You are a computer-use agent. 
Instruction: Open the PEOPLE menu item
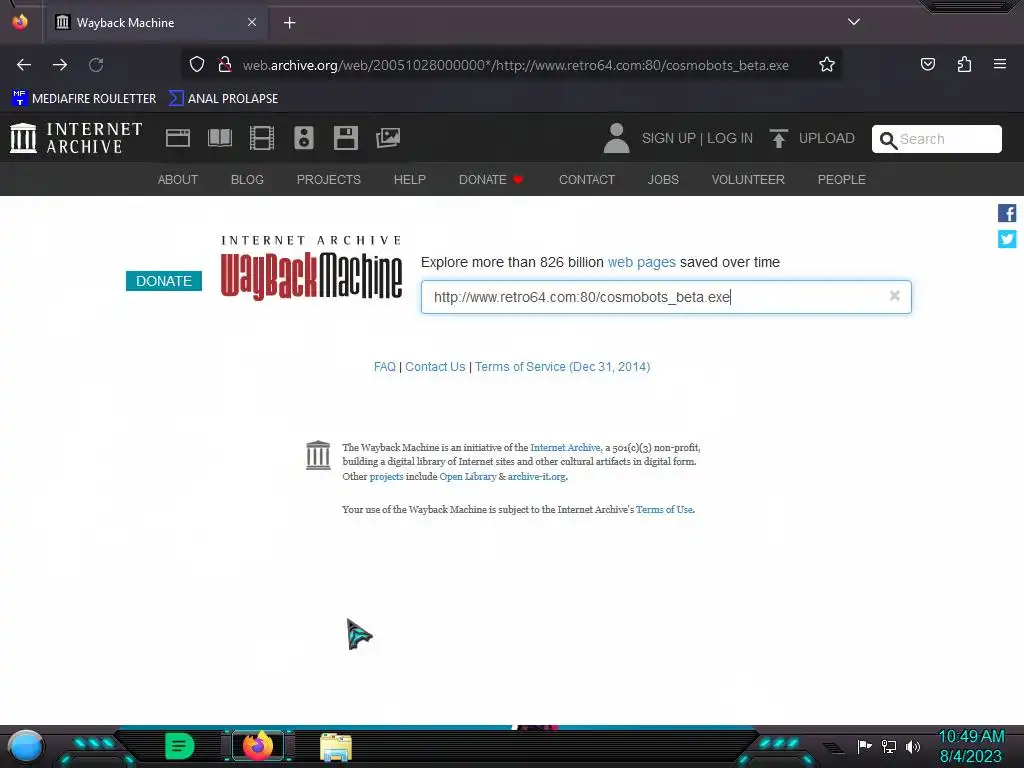[x=841, y=180]
